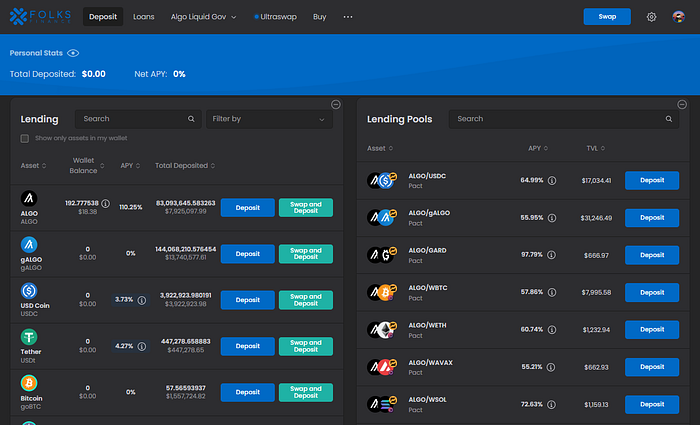This screenshot has width=700, height=425.
Task: Open the Buy tab
Action: tap(320, 17)
